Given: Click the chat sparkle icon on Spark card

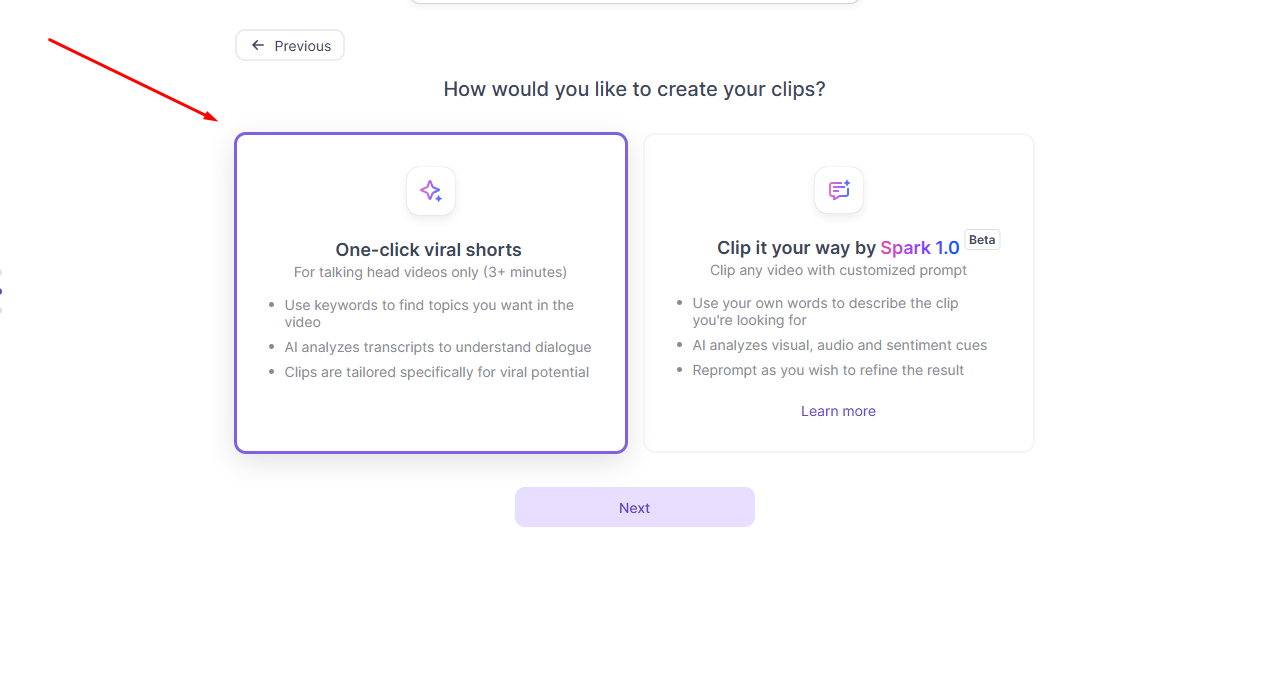Looking at the screenshot, I should [839, 190].
